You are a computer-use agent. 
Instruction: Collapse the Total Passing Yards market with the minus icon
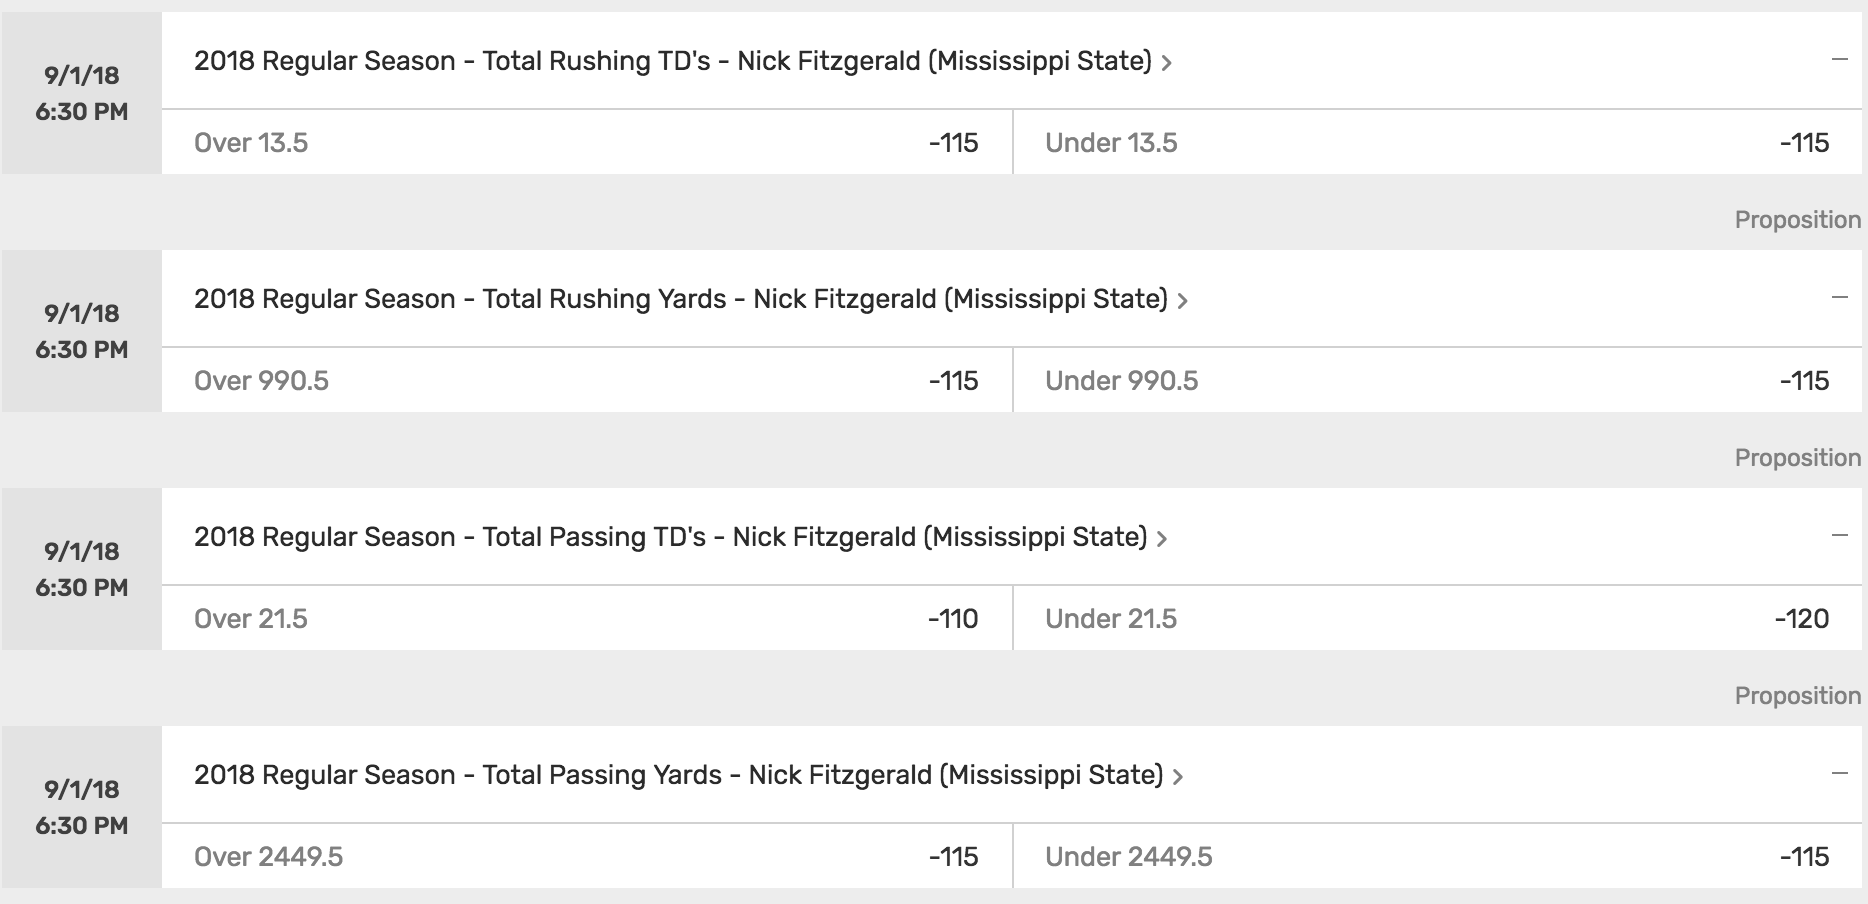[x=1839, y=774]
